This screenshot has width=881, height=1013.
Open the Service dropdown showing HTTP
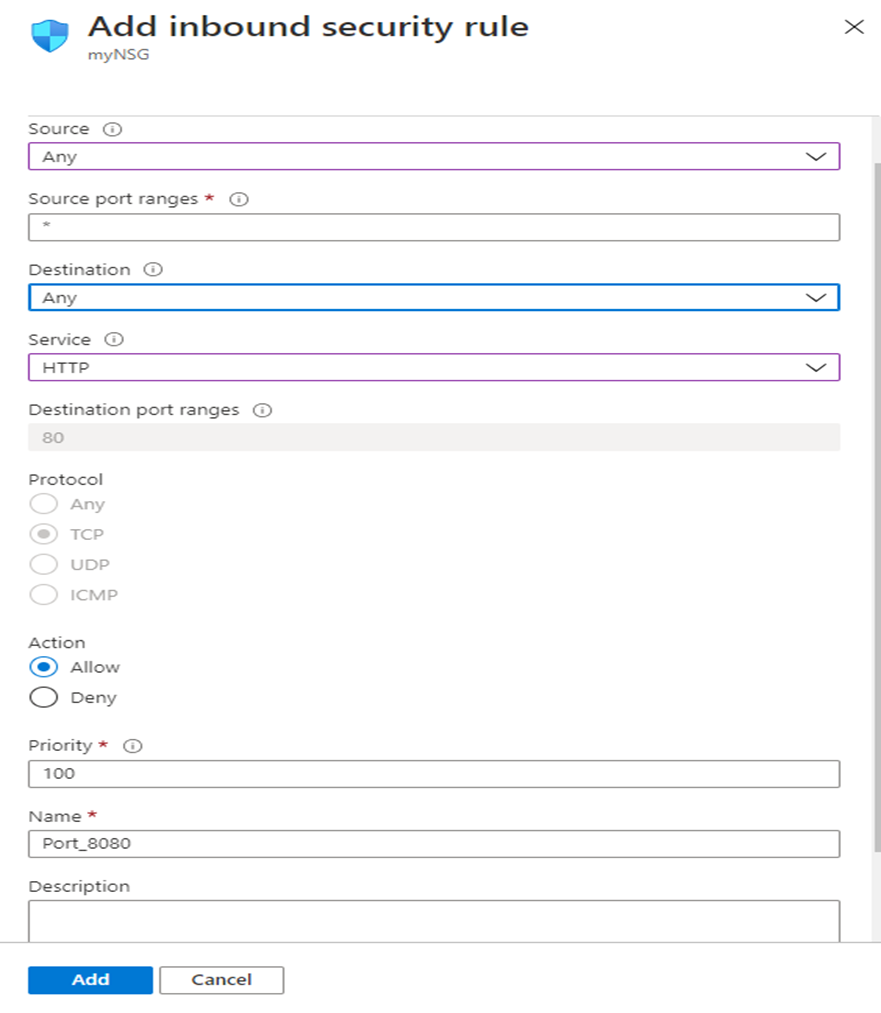pos(433,368)
